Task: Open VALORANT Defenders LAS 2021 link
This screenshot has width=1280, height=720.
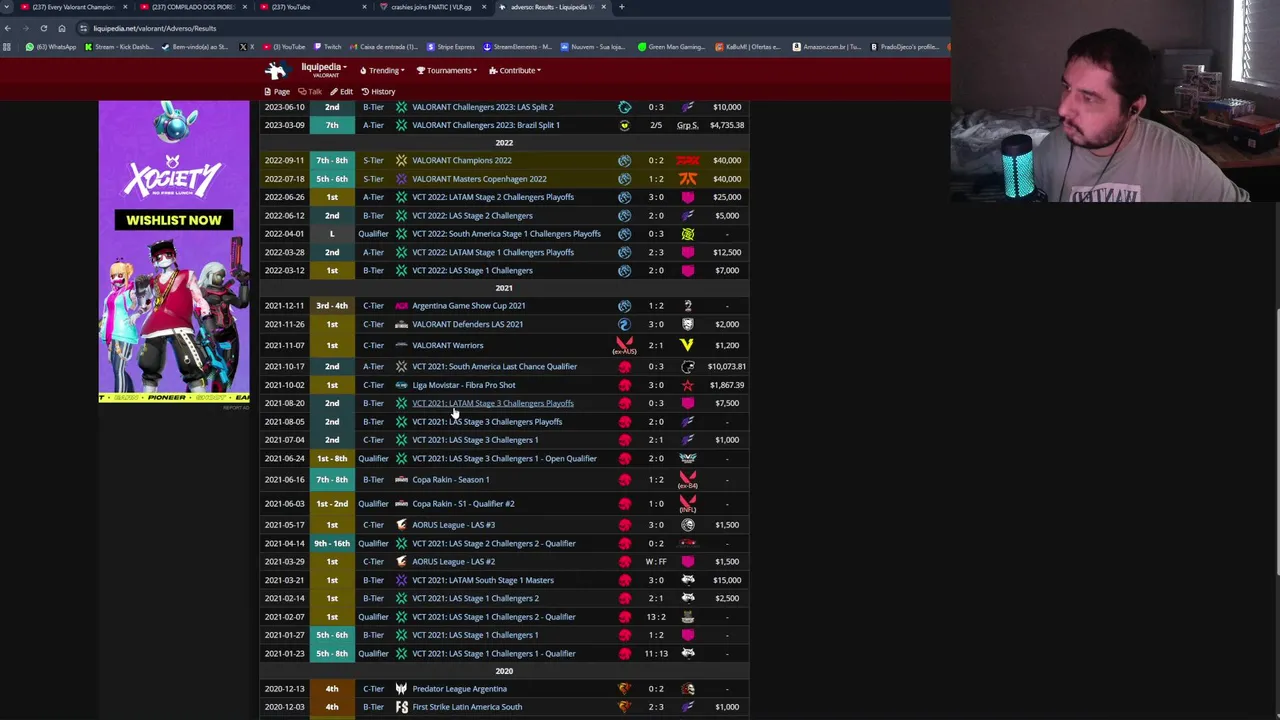Action: [467, 324]
